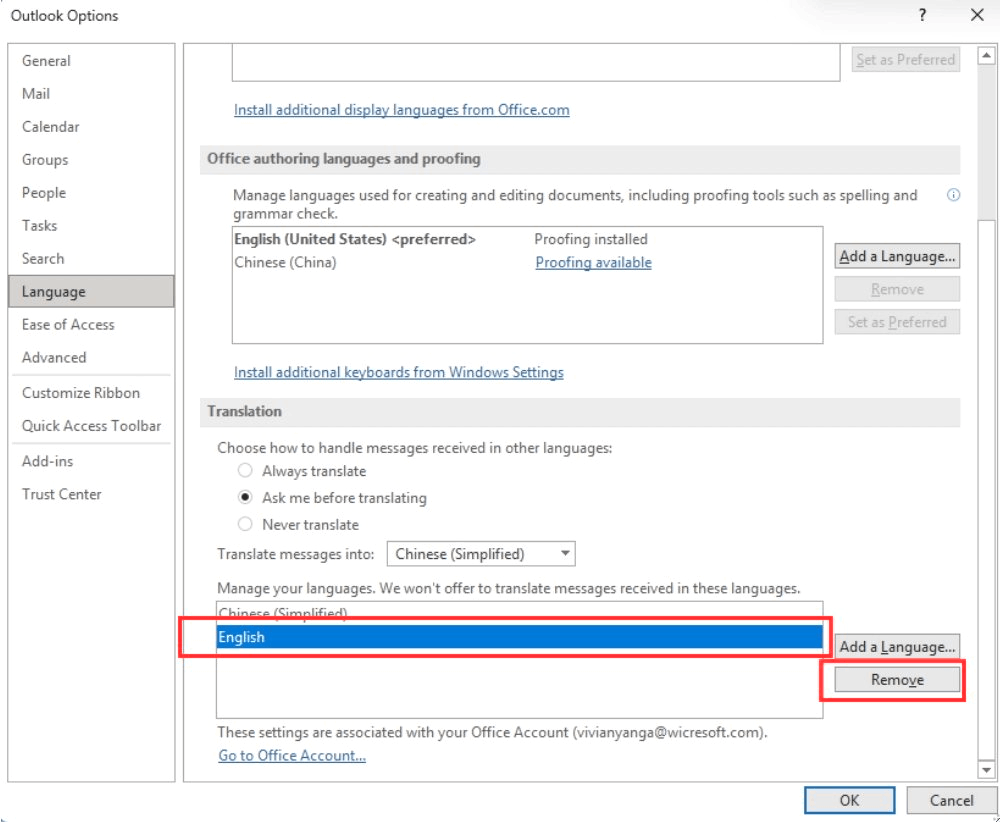The width and height of the screenshot is (1000, 822).
Task: Switch to the Mail options category
Action: tap(91, 94)
